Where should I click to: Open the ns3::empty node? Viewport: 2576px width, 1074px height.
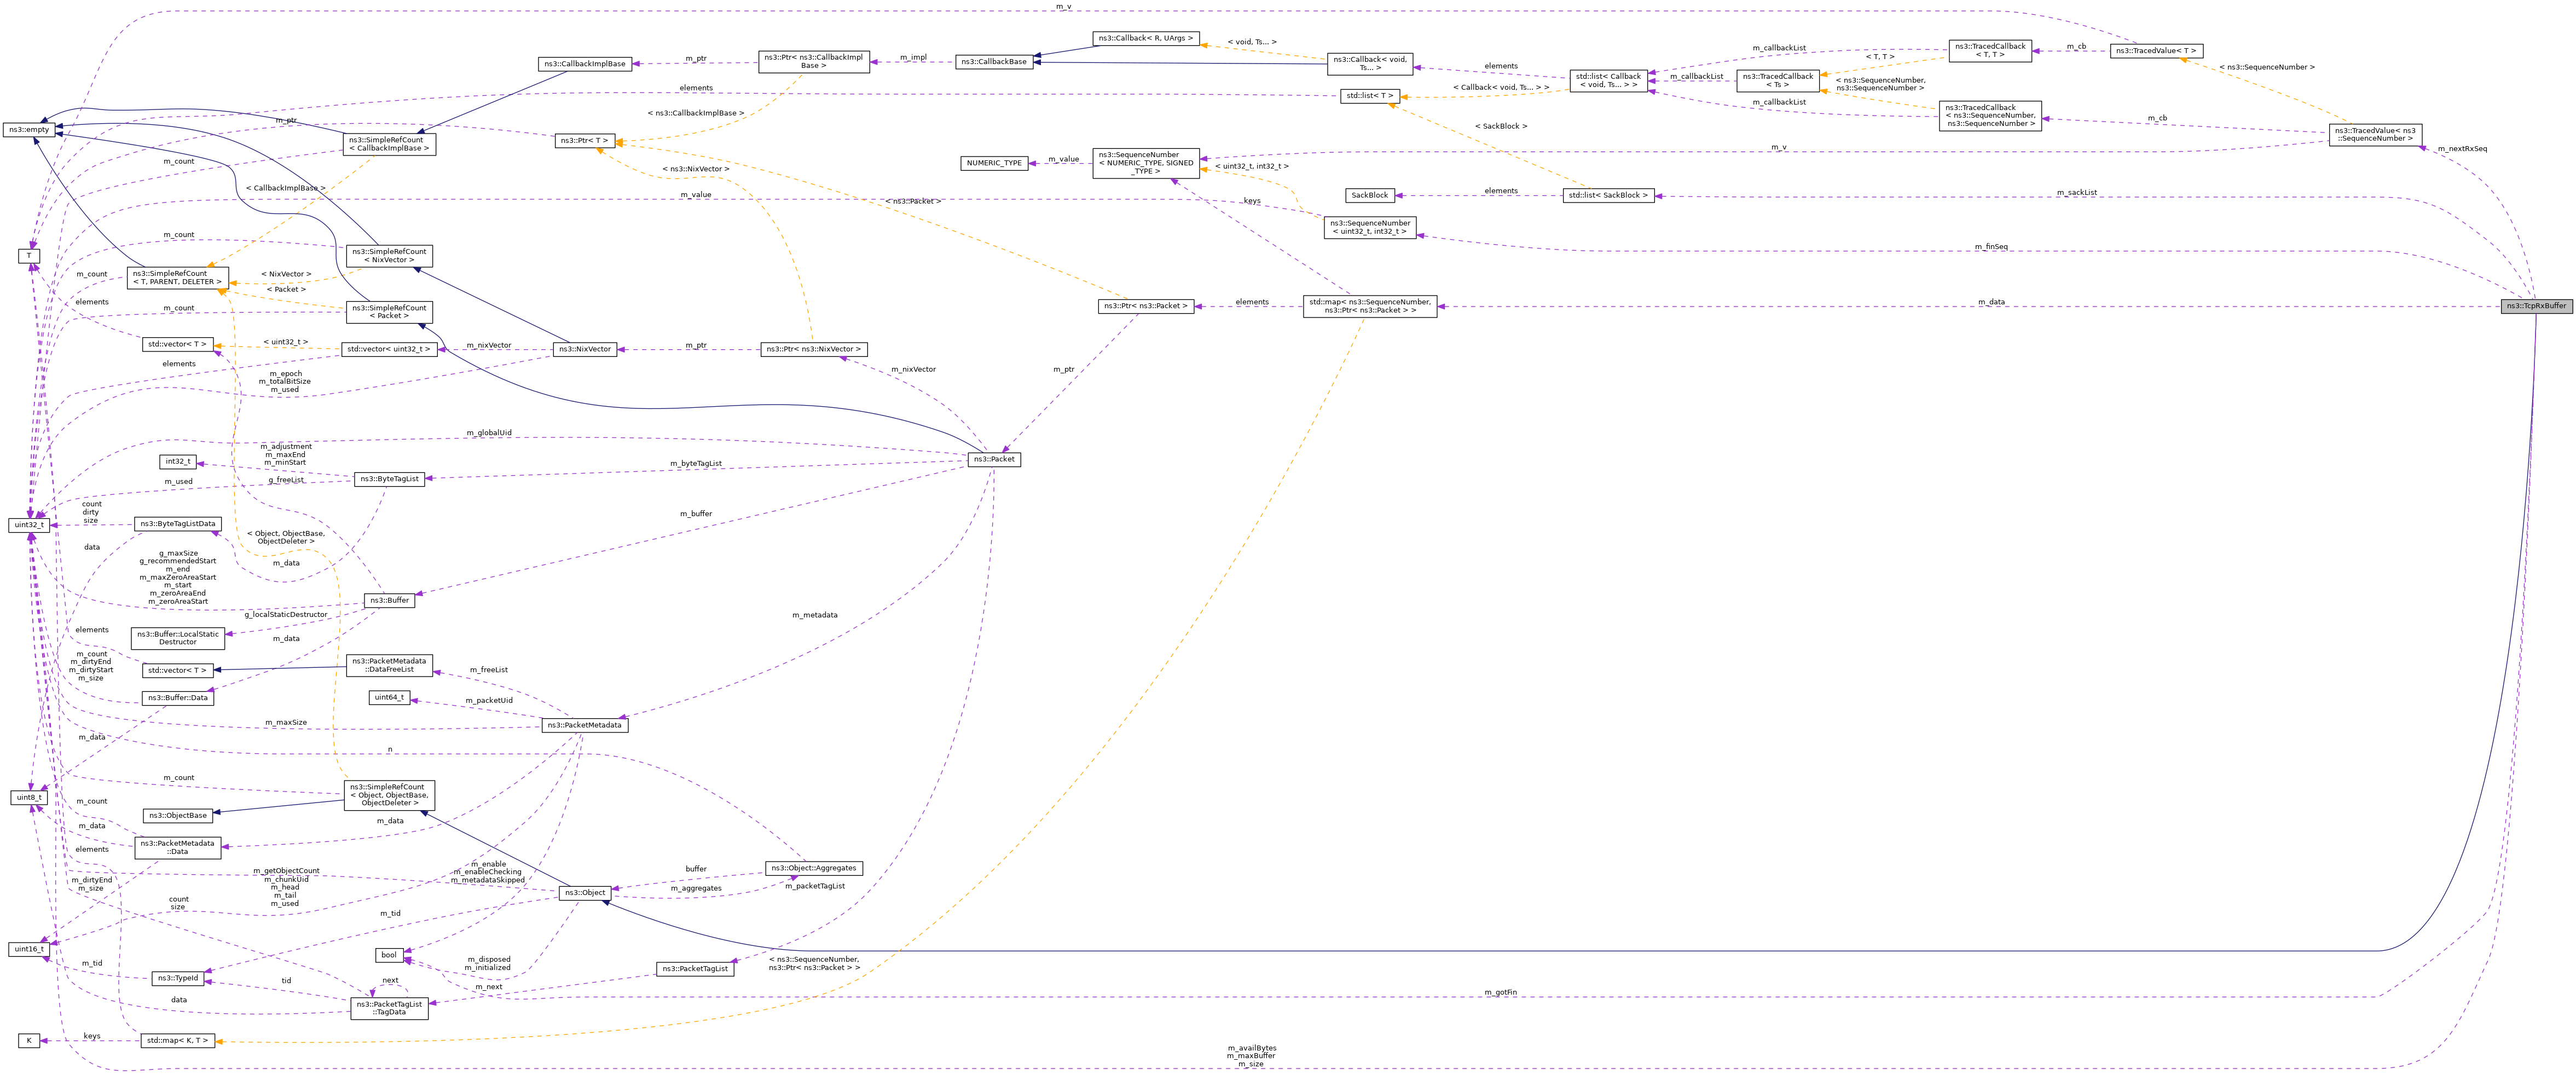click(28, 130)
